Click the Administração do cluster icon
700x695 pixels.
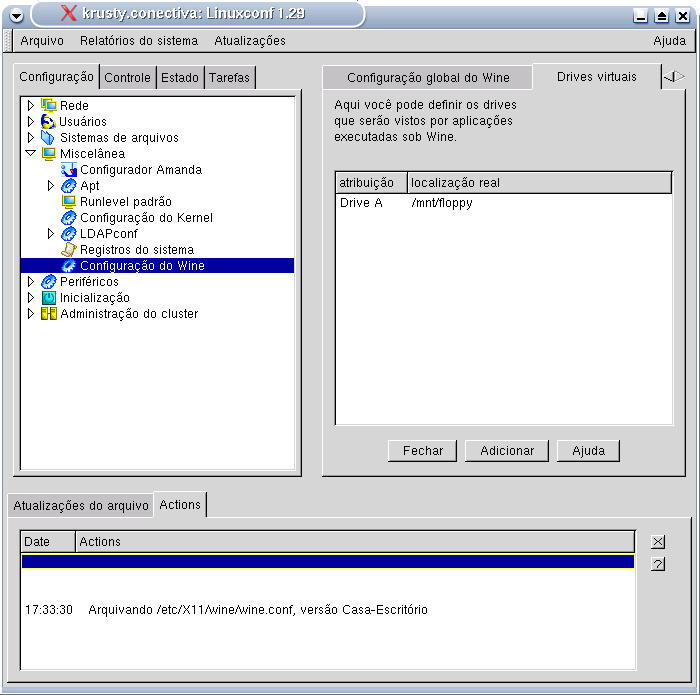49,313
